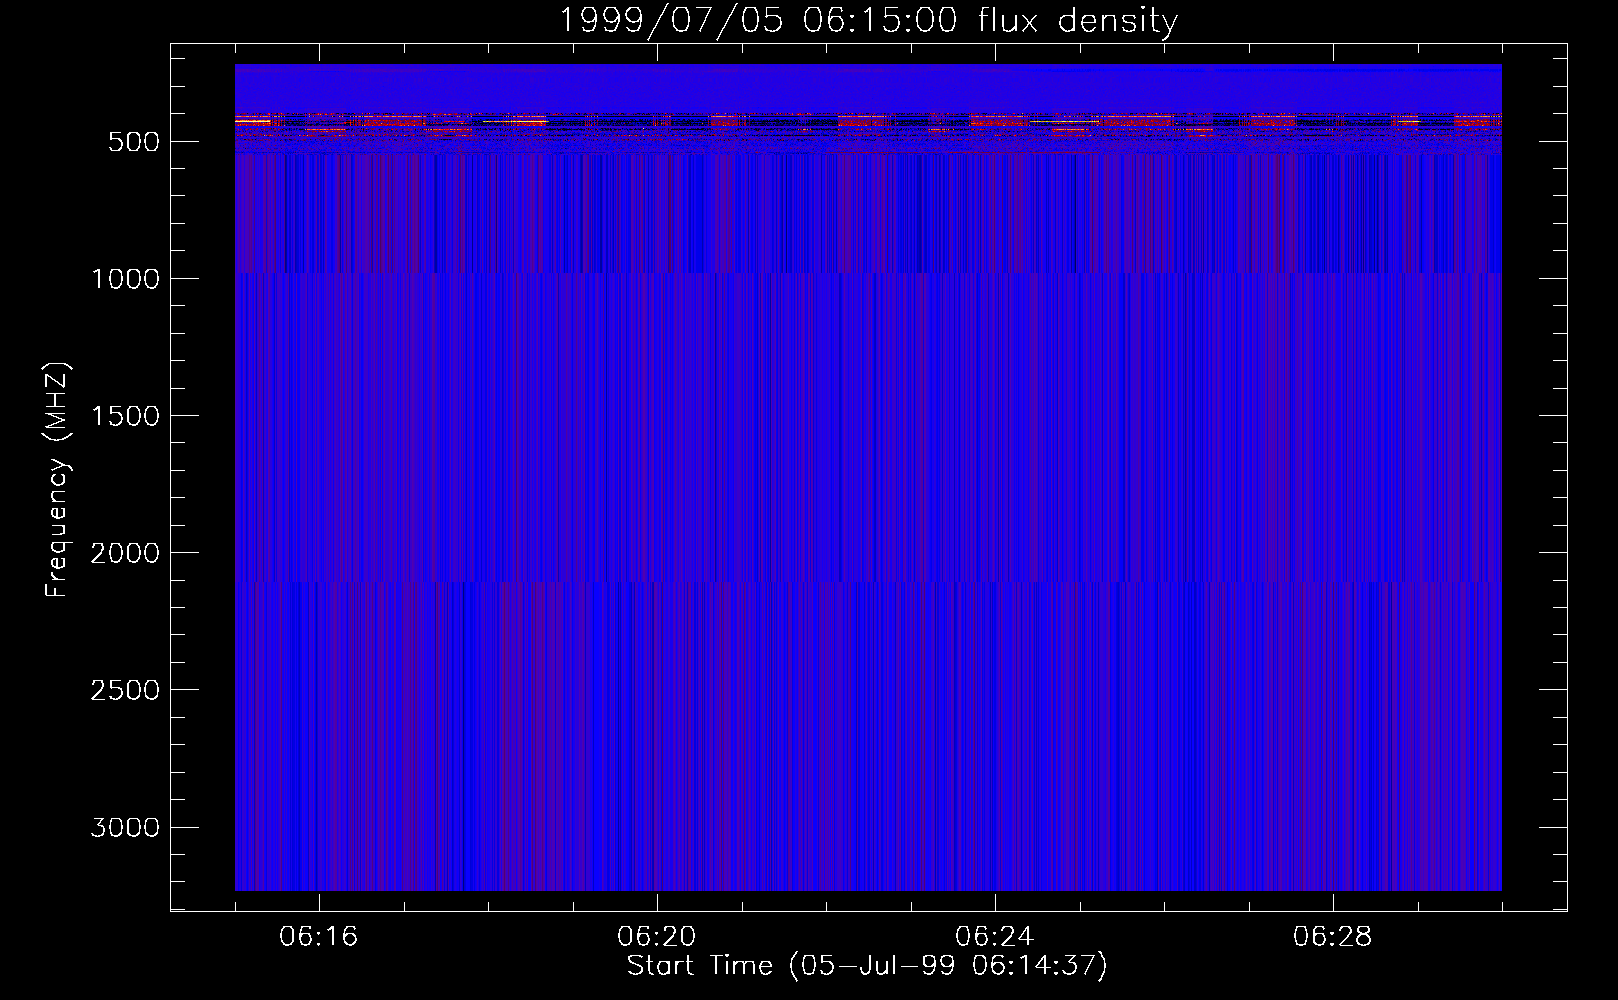Click the uniform blue strip above the red band
1618x1000 pixels.
click(867, 88)
